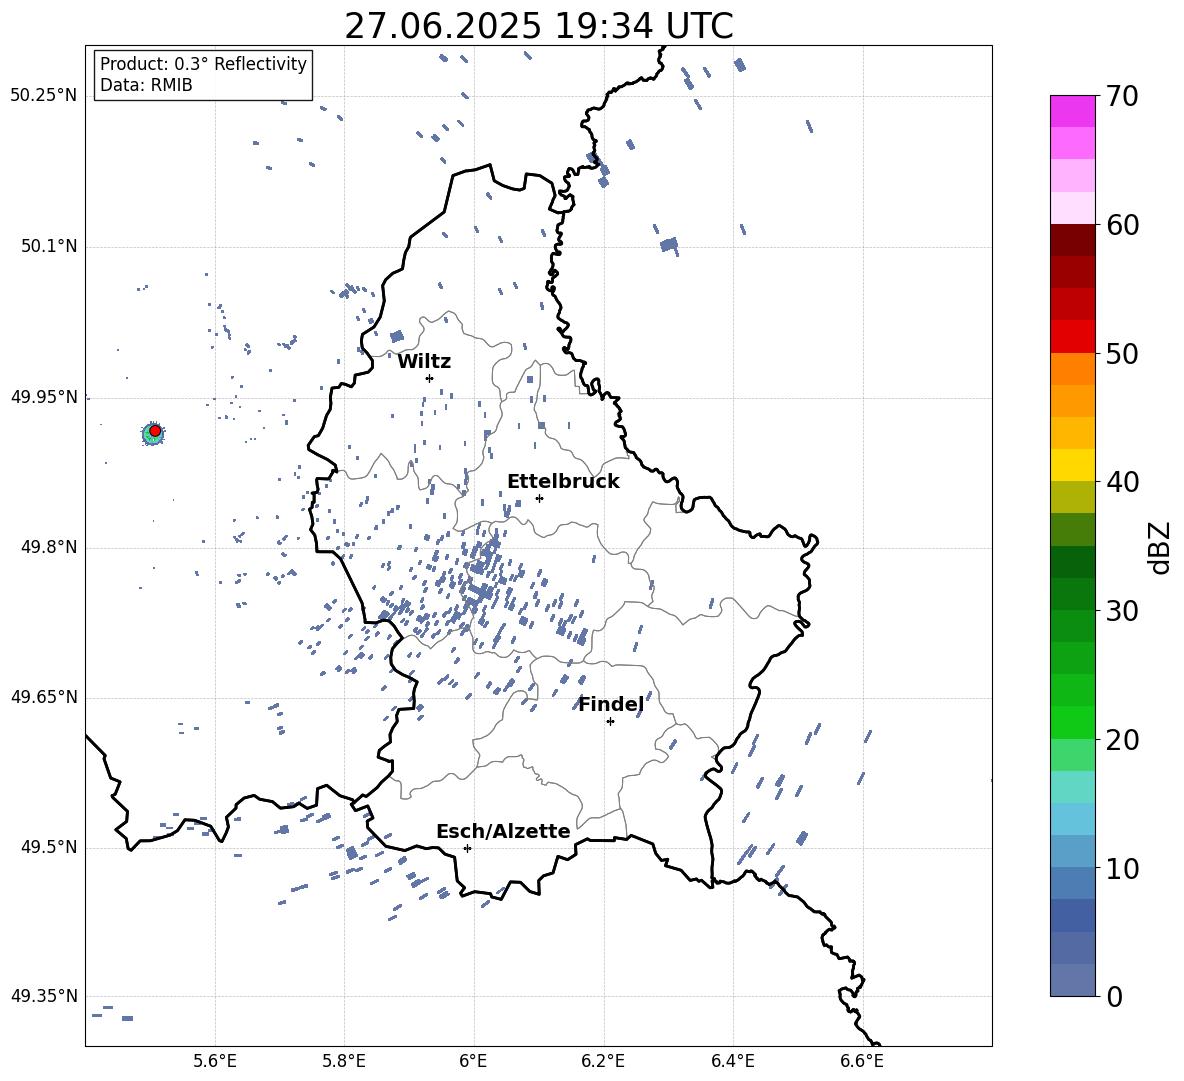
Task: Click the bright green swatch just above 20 dBZ
Action: pyautogui.click(x=1073, y=722)
